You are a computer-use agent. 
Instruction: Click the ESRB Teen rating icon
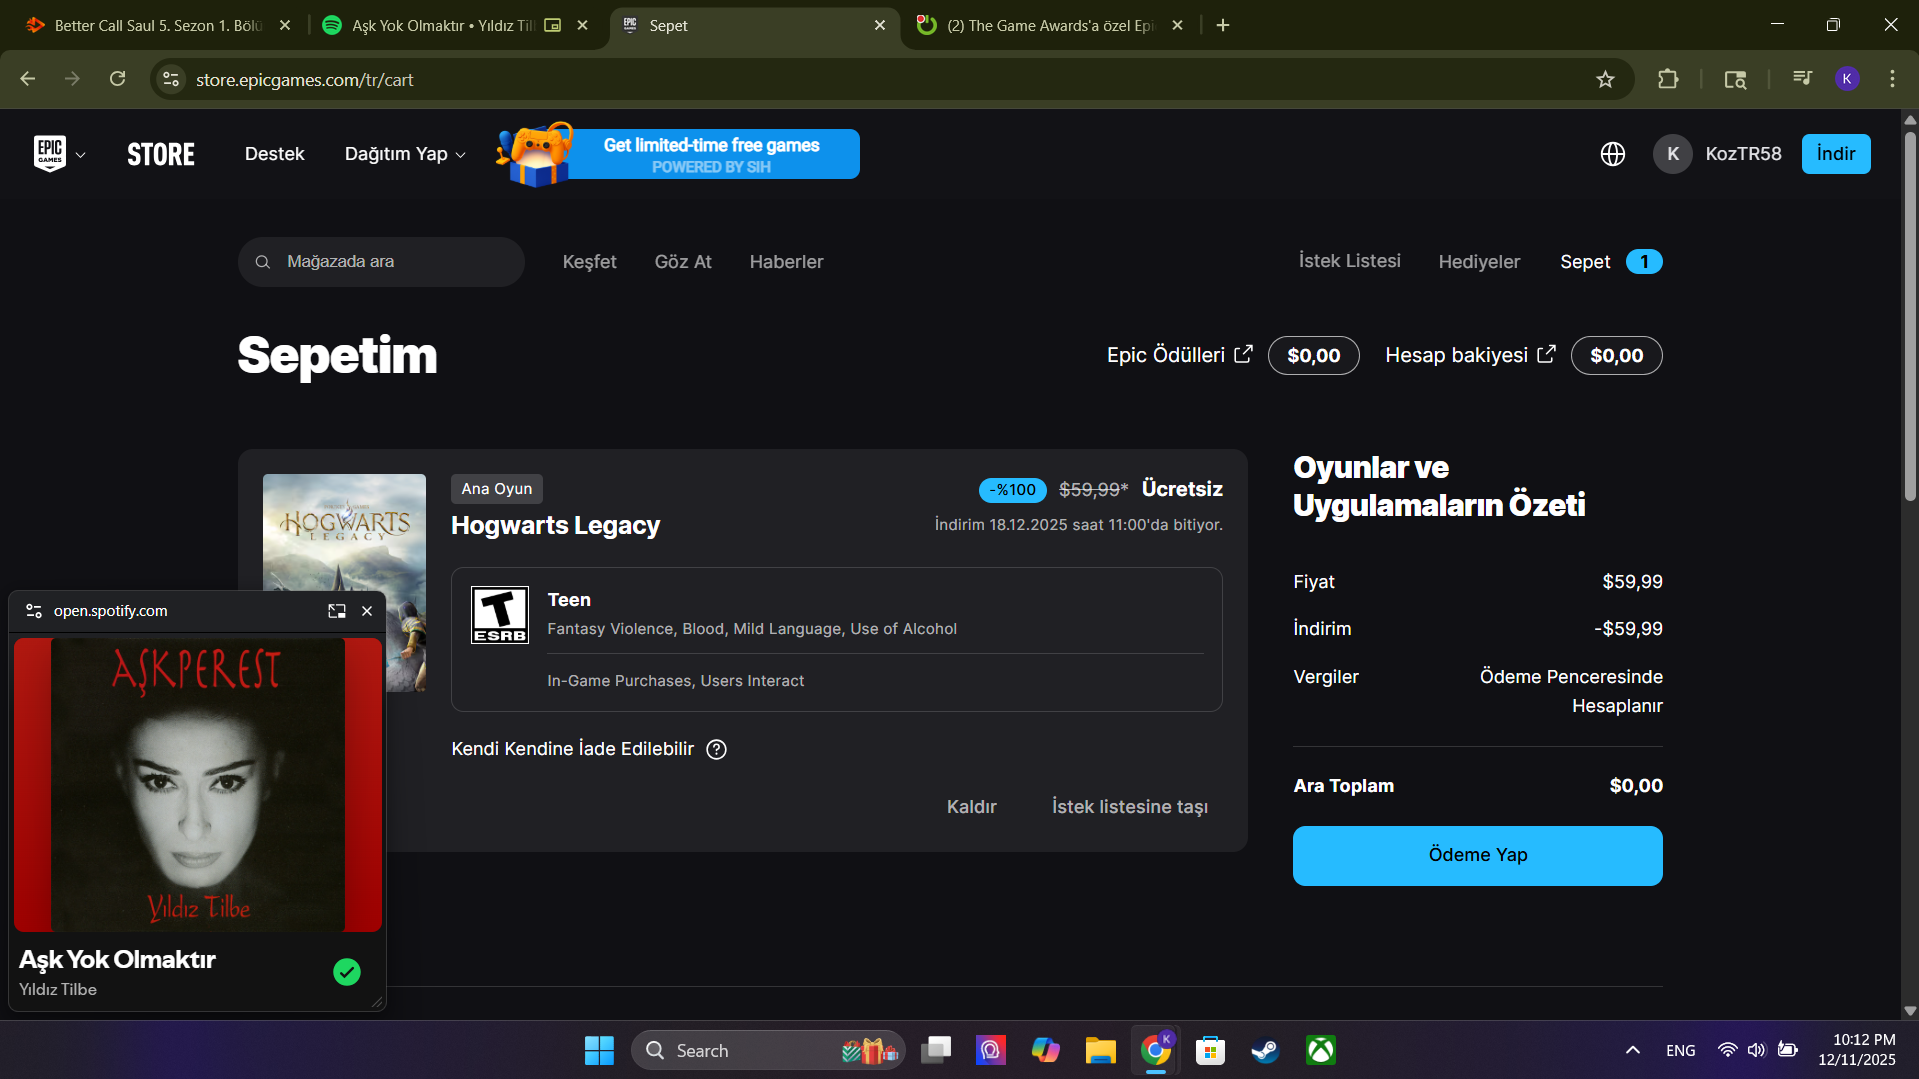point(500,615)
